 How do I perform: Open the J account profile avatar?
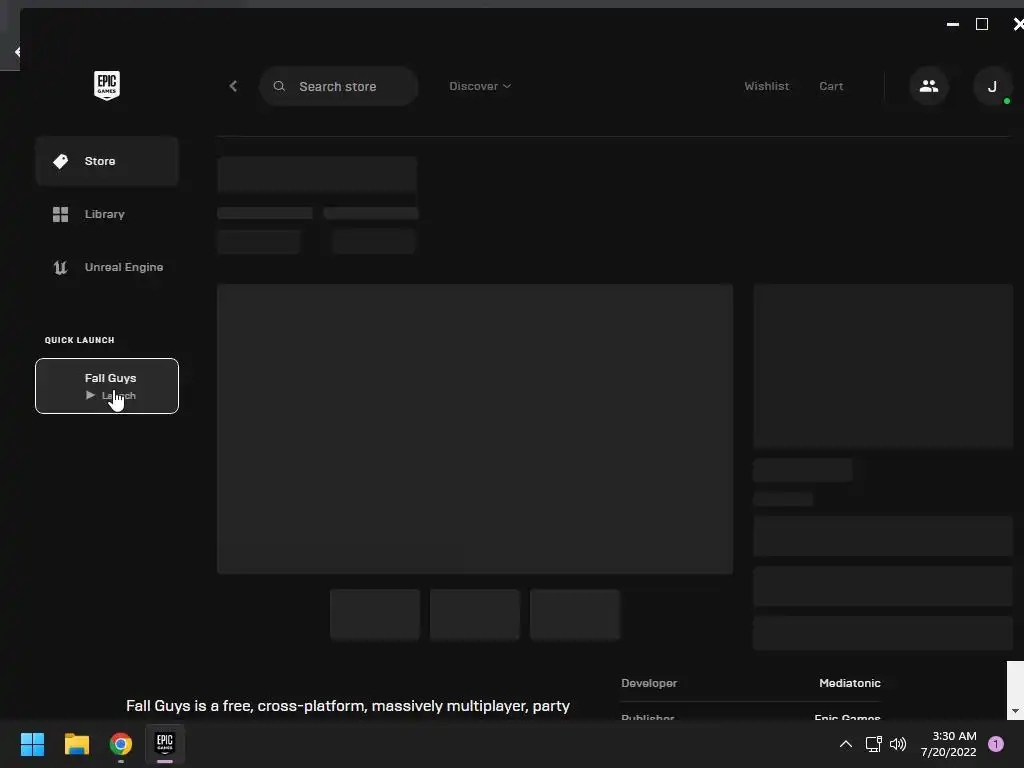coord(992,86)
